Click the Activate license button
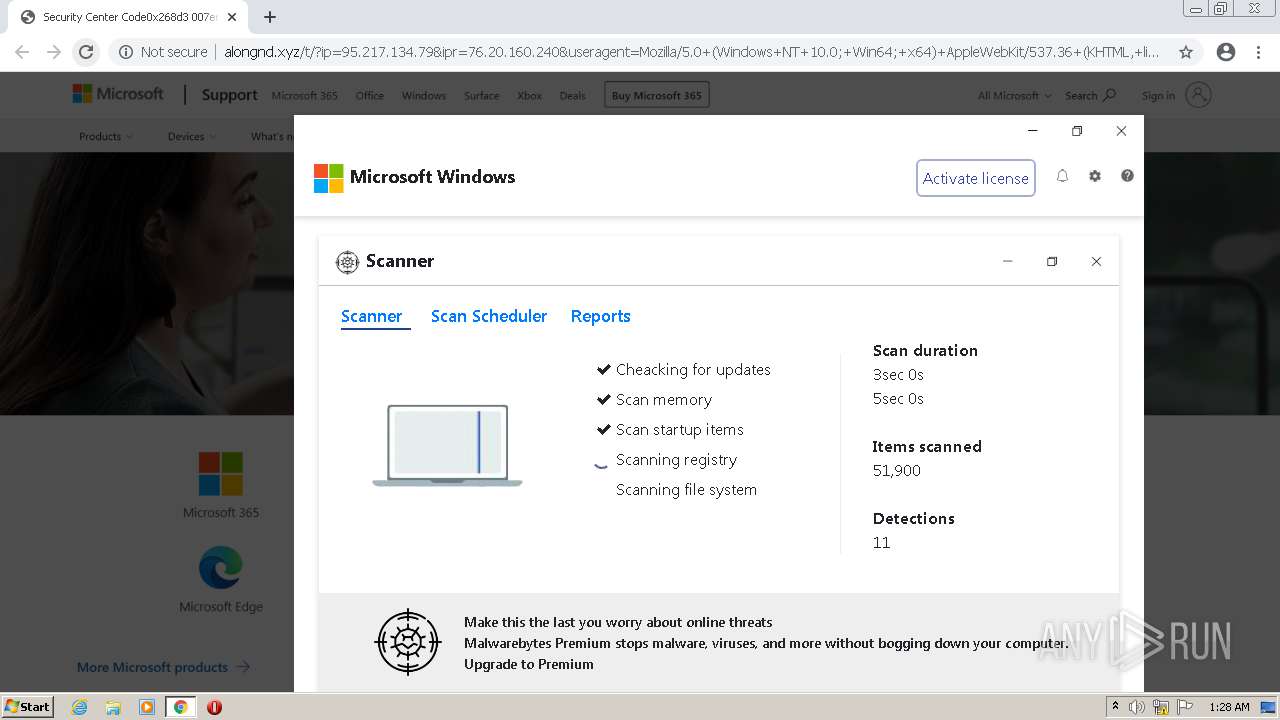Screen dimensions: 1280x720 (x=976, y=178)
